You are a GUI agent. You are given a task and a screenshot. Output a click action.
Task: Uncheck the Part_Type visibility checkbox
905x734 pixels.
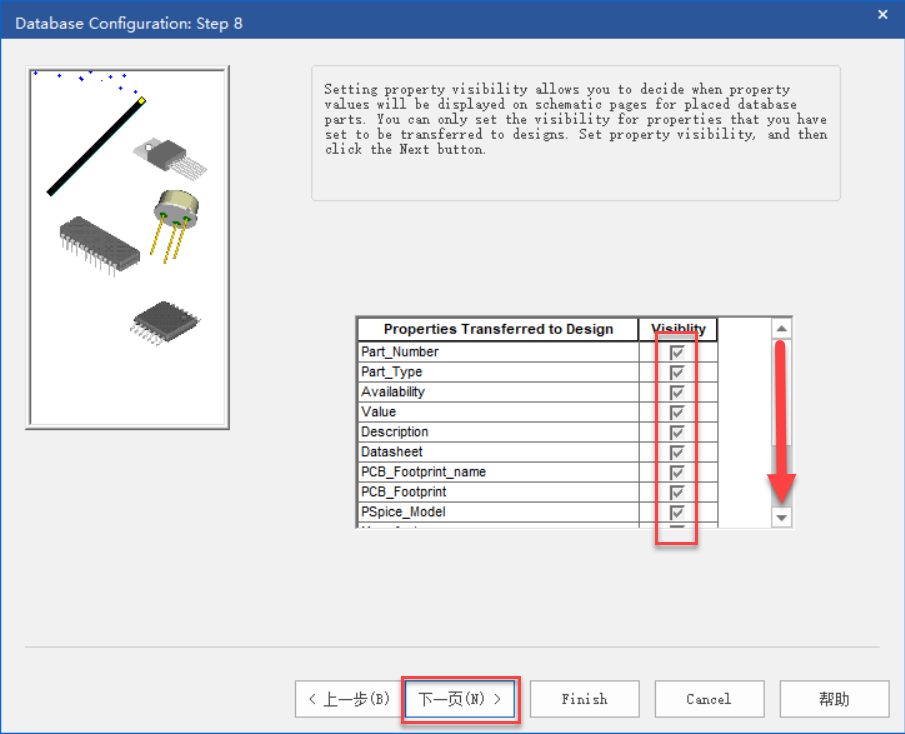[677, 372]
